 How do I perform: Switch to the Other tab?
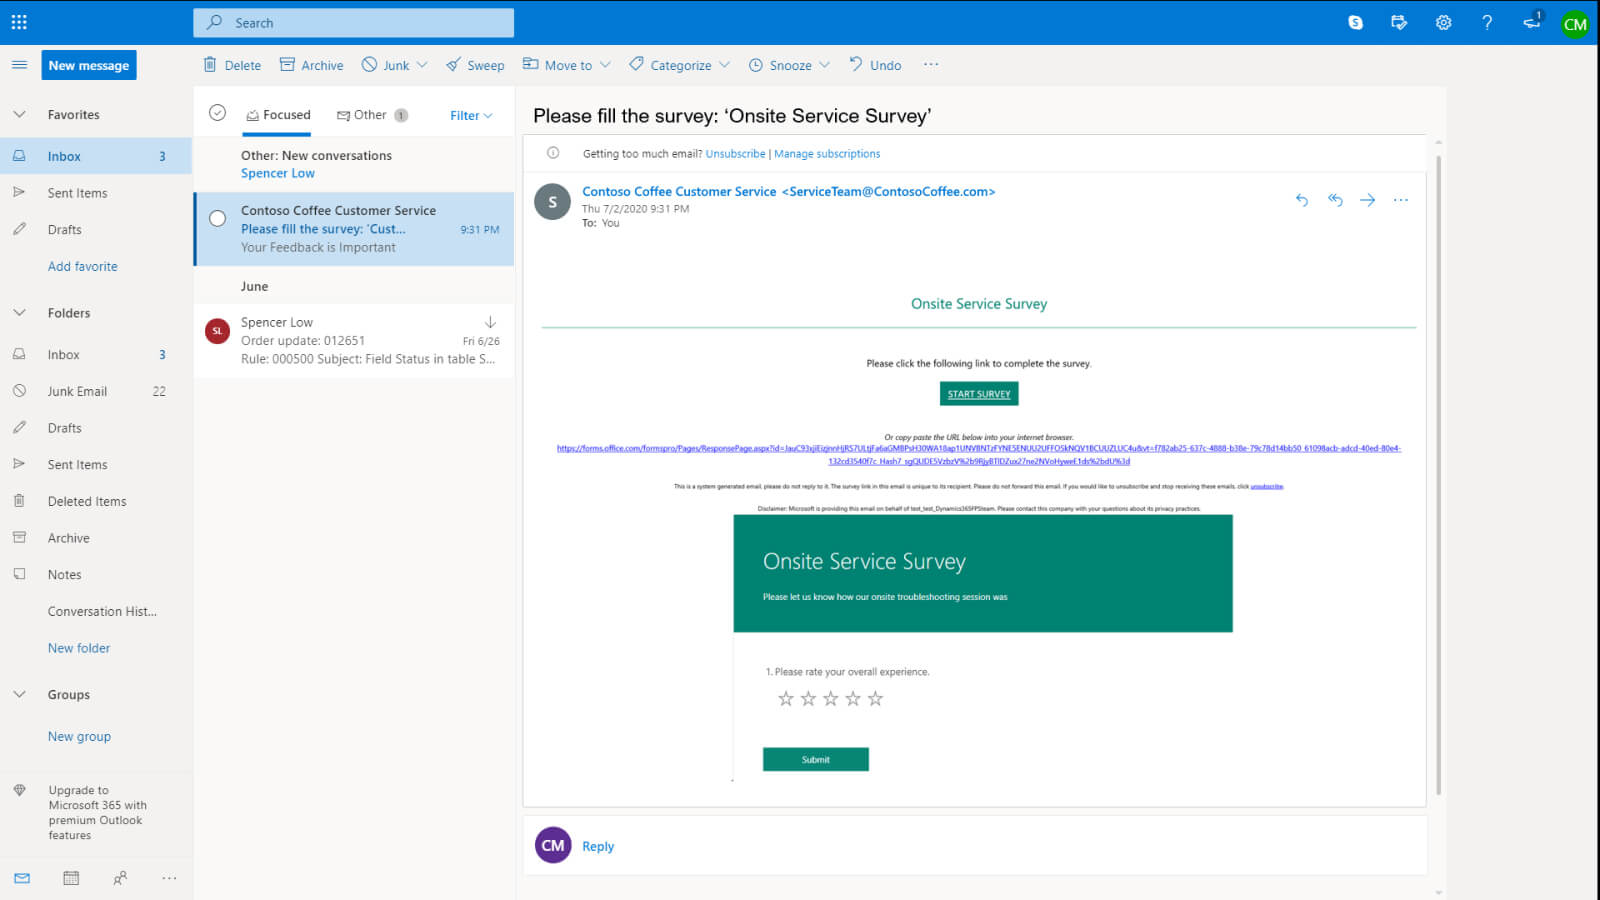point(371,115)
